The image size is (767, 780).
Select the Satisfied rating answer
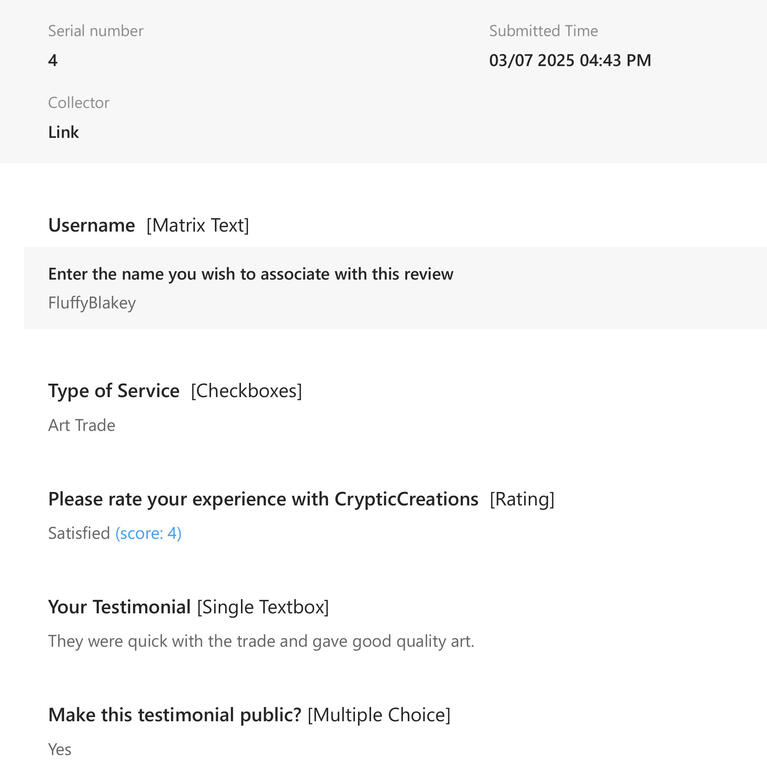point(79,533)
